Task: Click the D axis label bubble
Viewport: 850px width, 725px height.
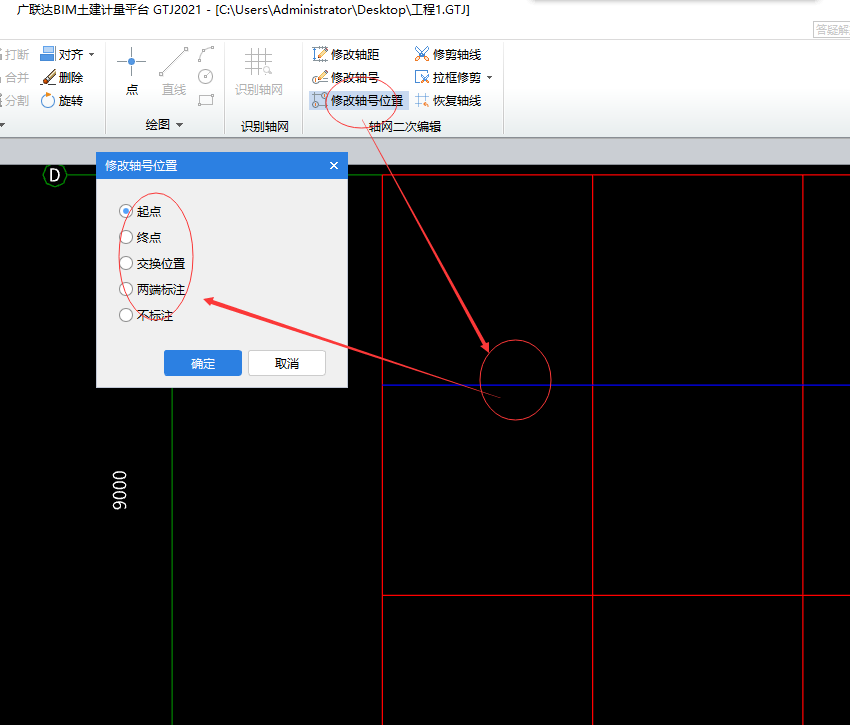Action: 54,175
